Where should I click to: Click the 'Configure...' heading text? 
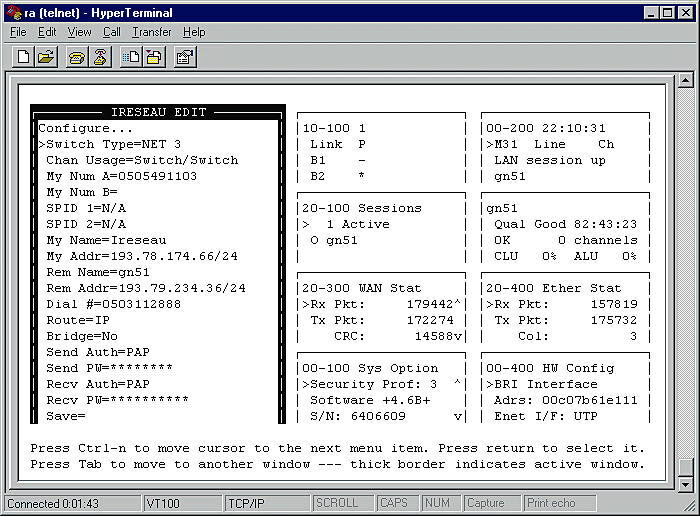(x=85, y=129)
